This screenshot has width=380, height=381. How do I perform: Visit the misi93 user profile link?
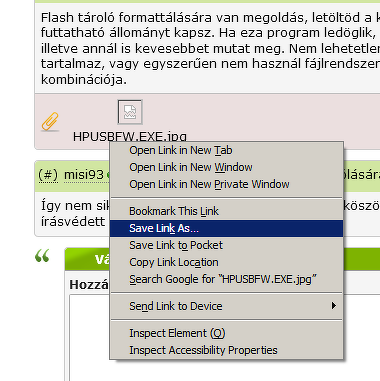84,175
